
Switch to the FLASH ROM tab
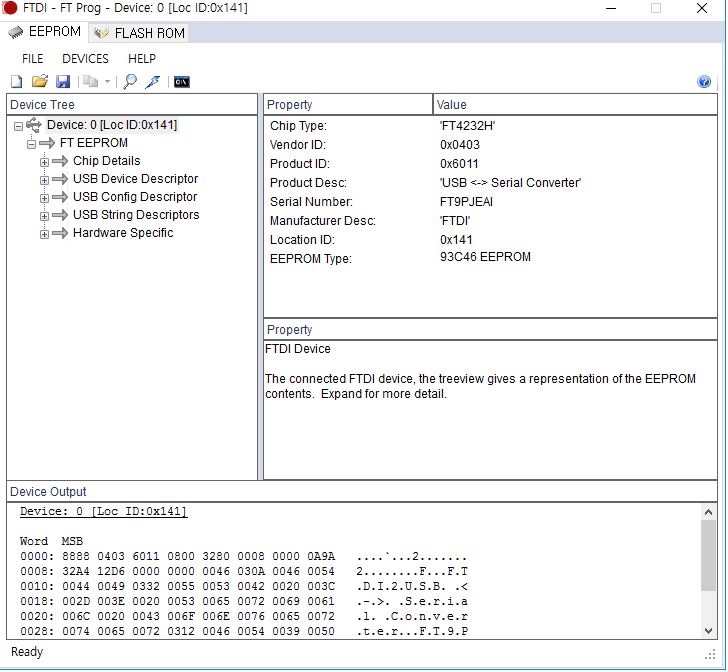[139, 33]
